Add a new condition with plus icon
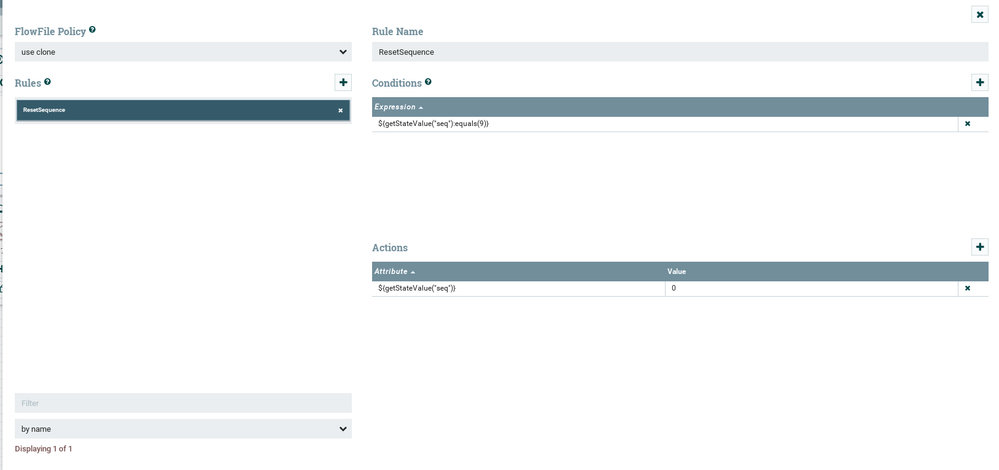This screenshot has width=999, height=470. click(x=980, y=82)
